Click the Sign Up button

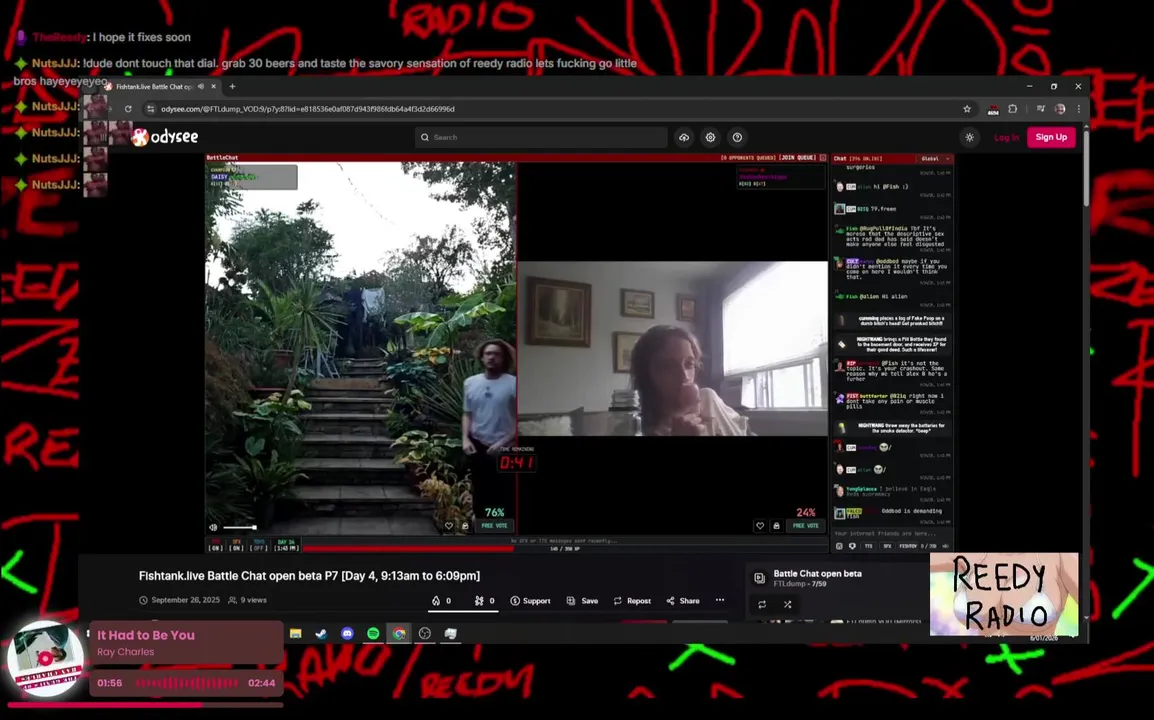[1051, 137]
